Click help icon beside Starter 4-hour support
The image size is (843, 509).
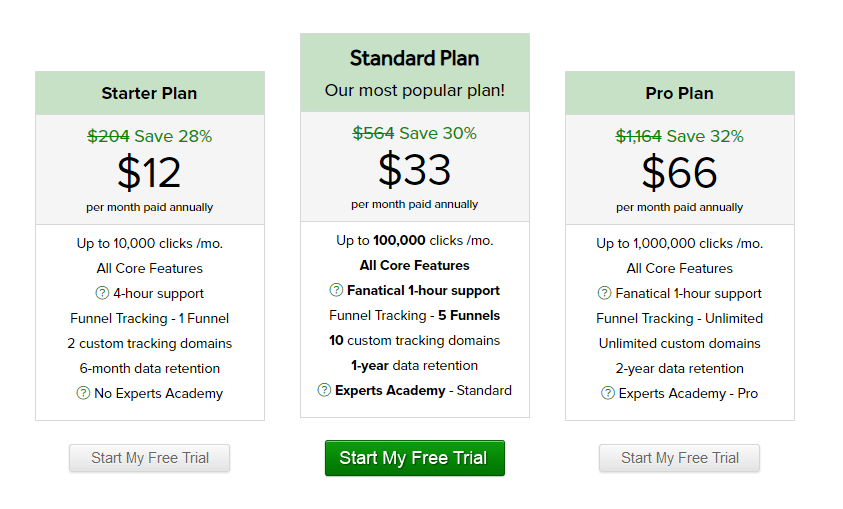click(x=102, y=293)
